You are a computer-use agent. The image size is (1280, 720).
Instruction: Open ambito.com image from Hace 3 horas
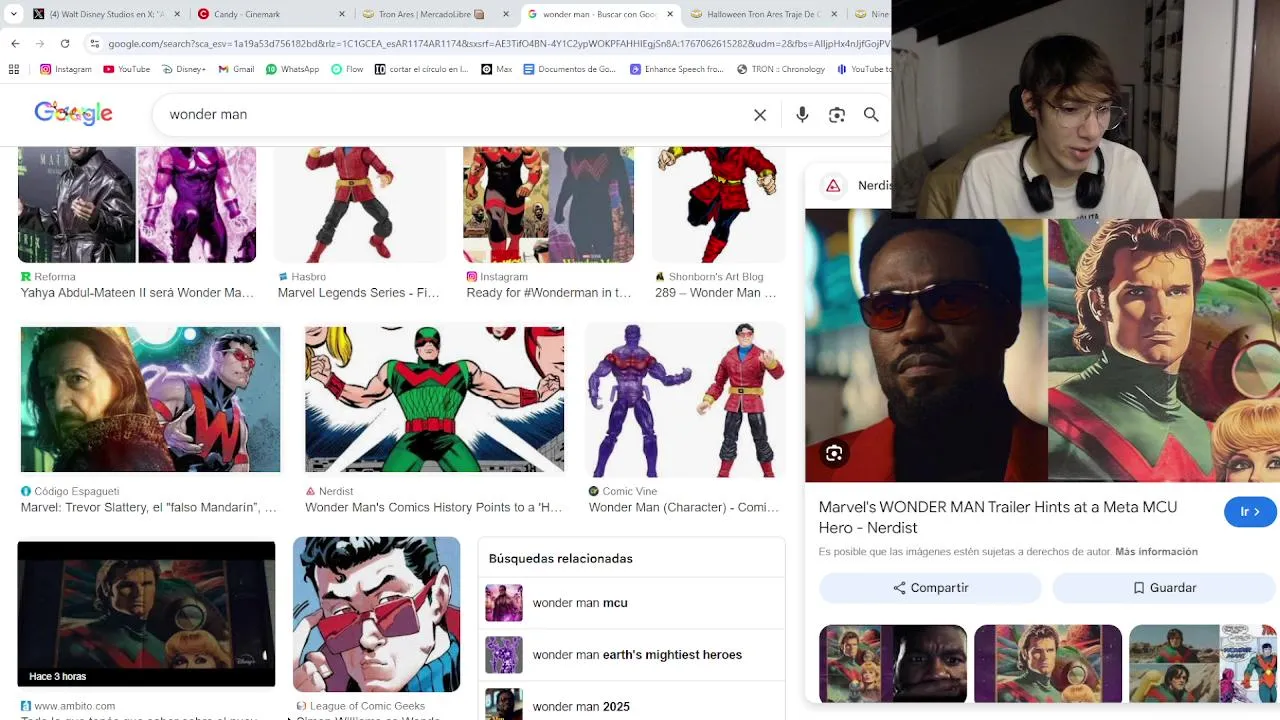tap(146, 614)
